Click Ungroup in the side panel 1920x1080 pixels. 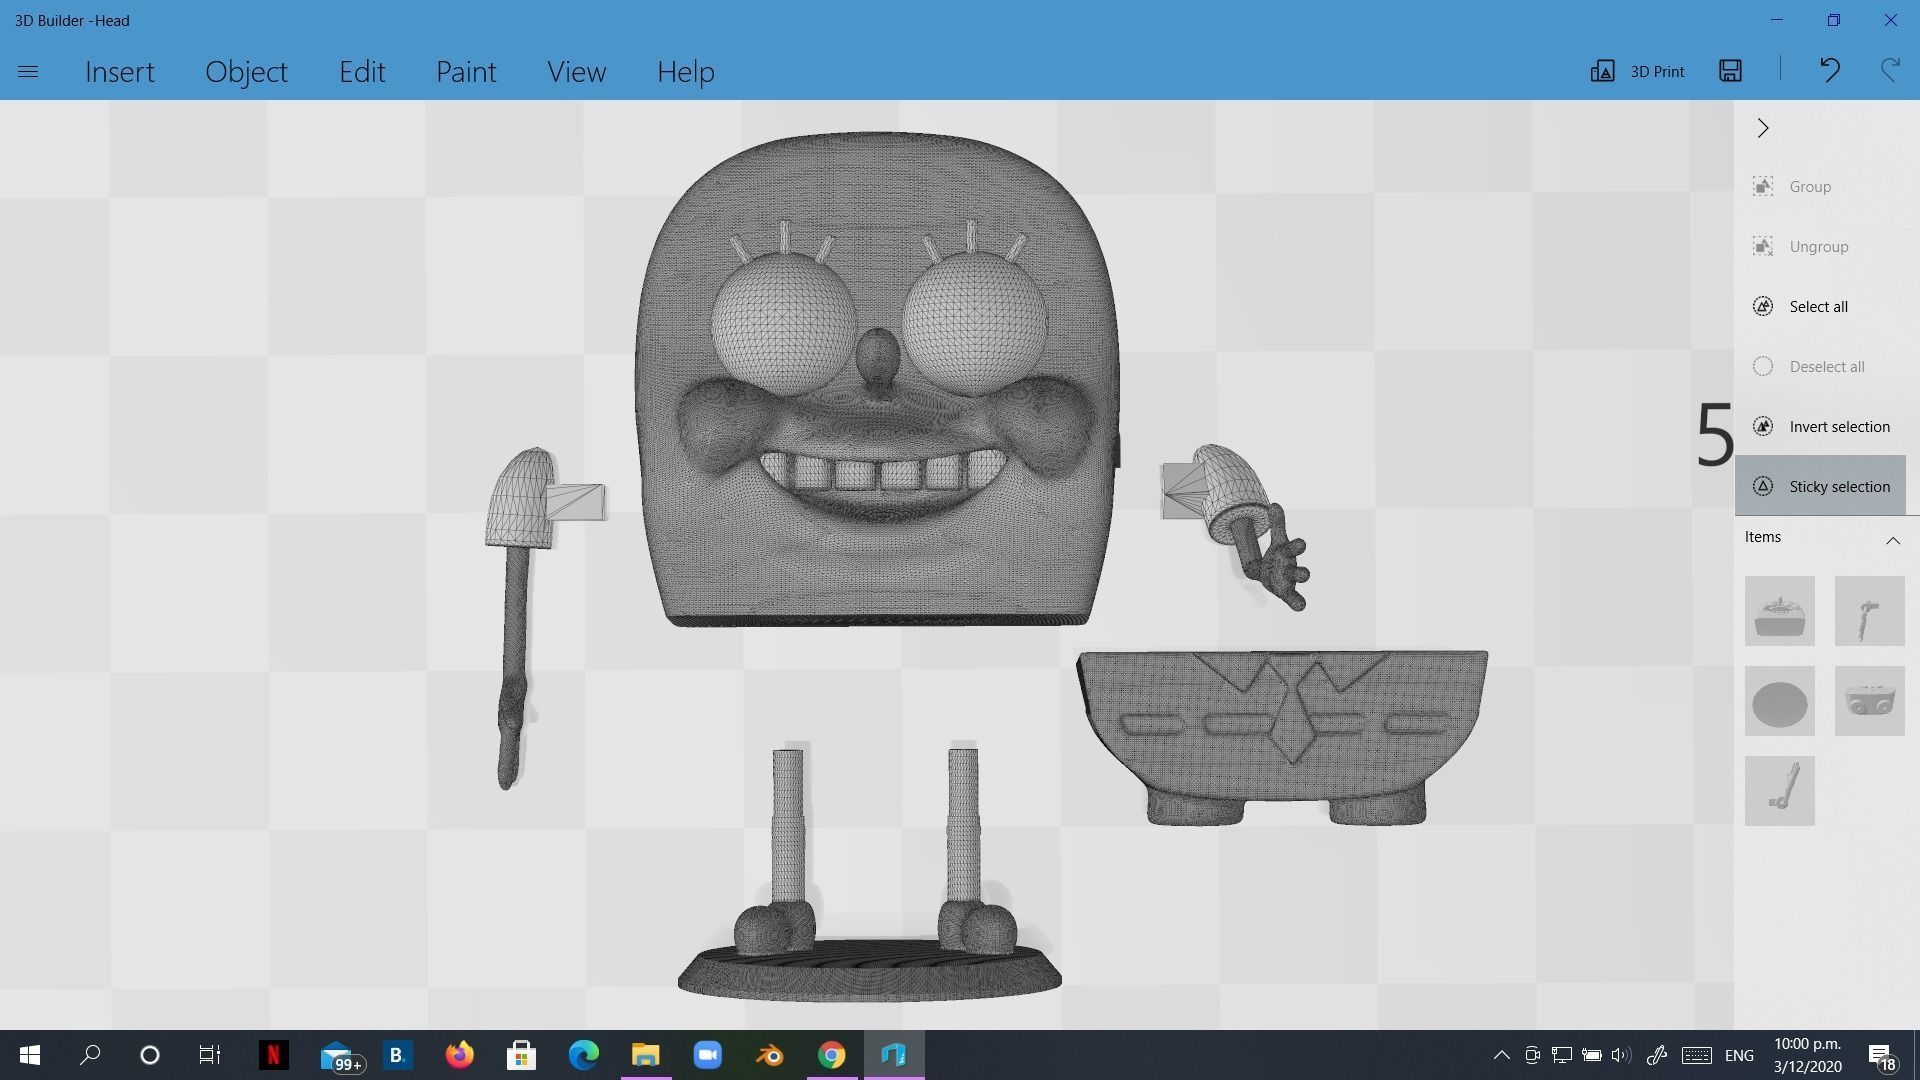(1820, 247)
